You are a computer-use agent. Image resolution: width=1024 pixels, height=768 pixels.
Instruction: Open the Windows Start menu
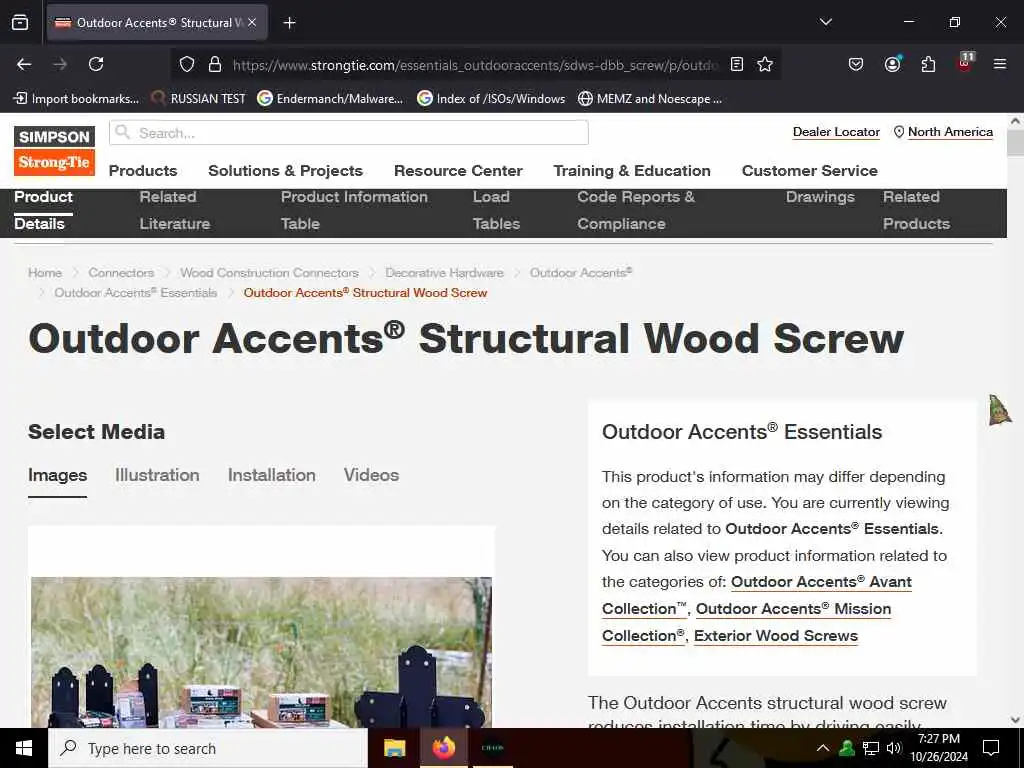coord(24,748)
